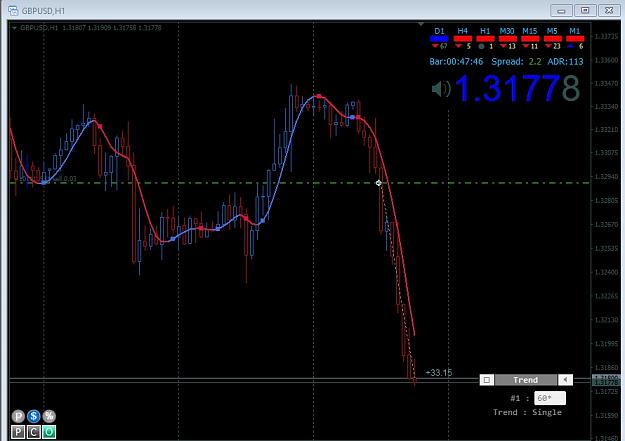The width and height of the screenshot is (625, 441).
Task: Click the round P pips button
Action: (x=18, y=416)
